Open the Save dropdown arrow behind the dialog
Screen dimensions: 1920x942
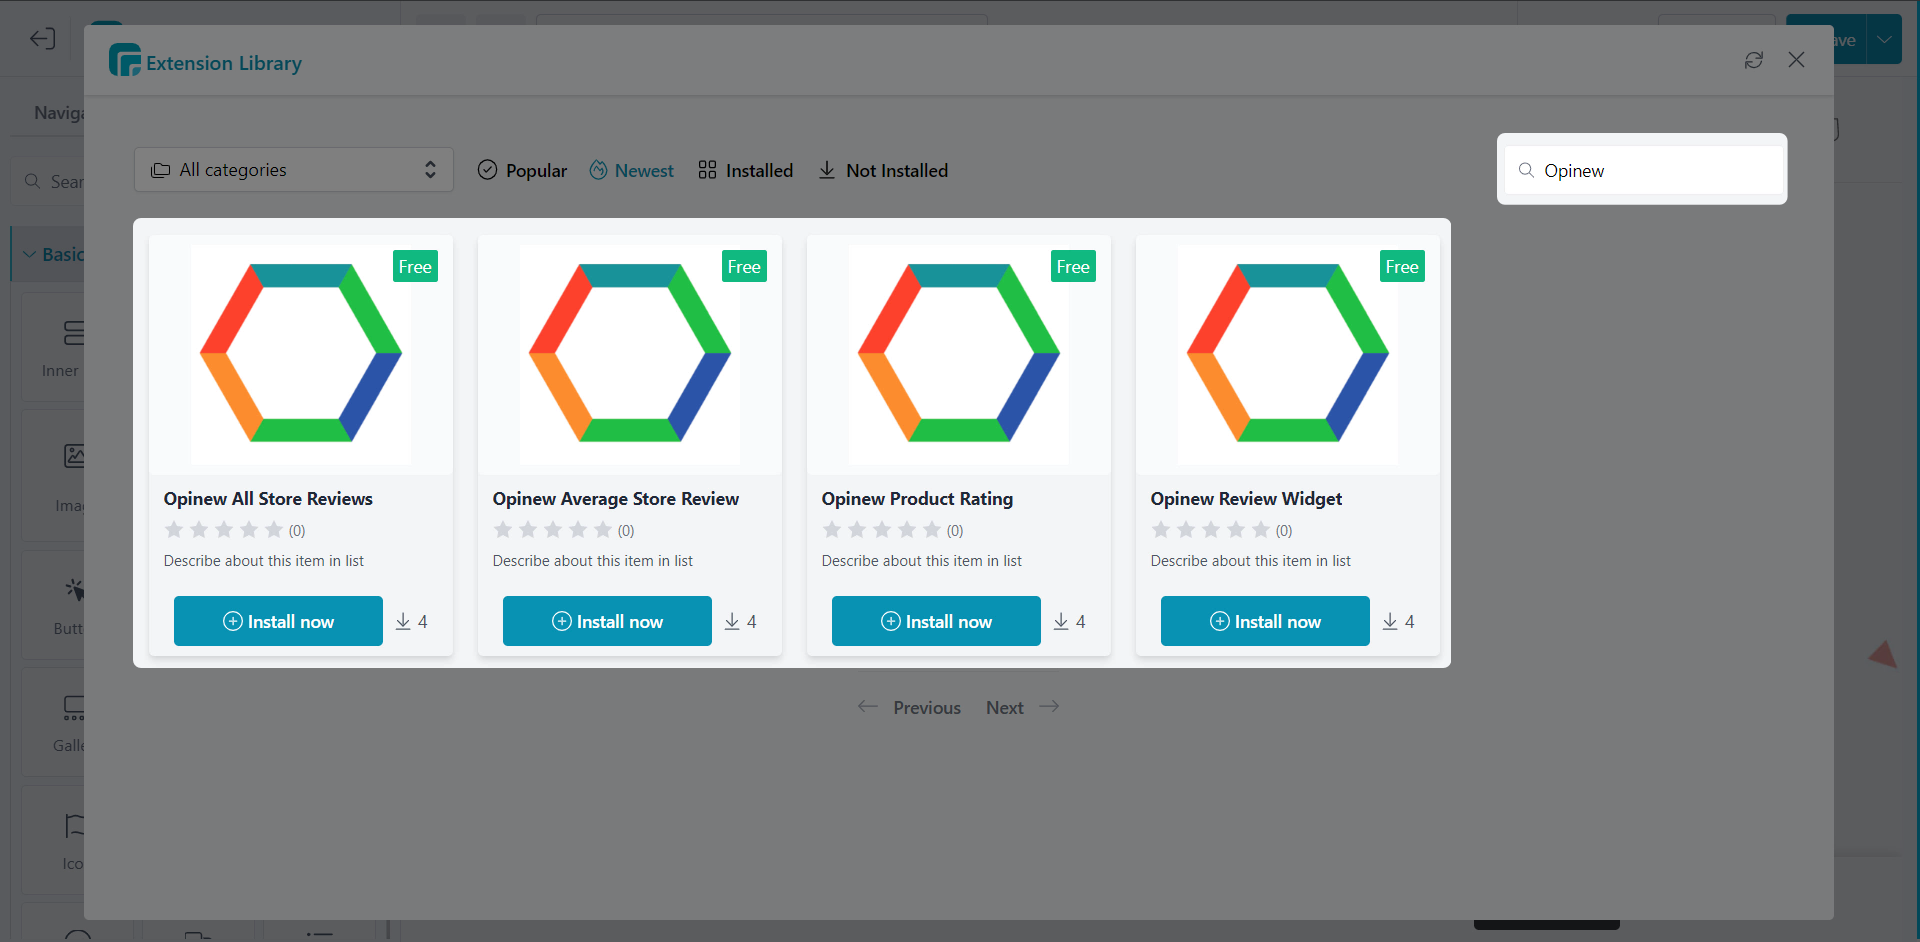click(x=1884, y=40)
